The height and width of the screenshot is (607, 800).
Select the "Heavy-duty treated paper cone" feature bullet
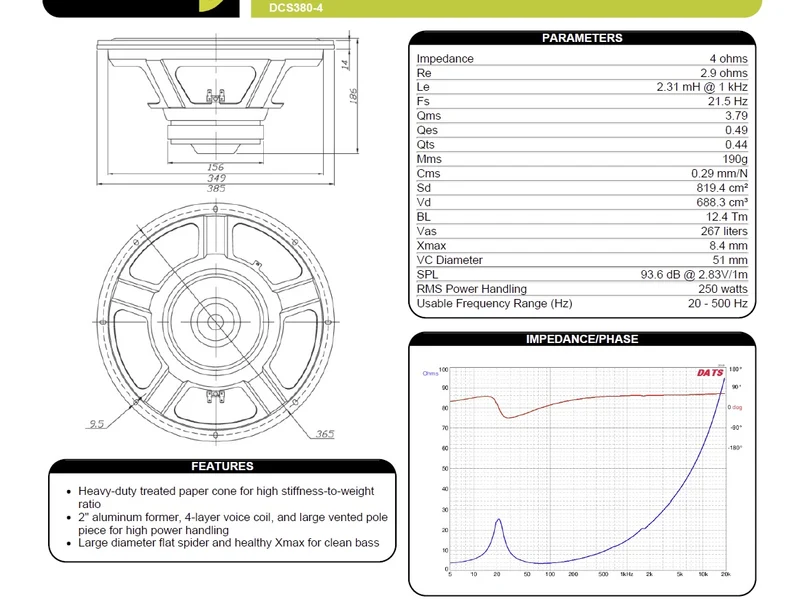pos(226,497)
